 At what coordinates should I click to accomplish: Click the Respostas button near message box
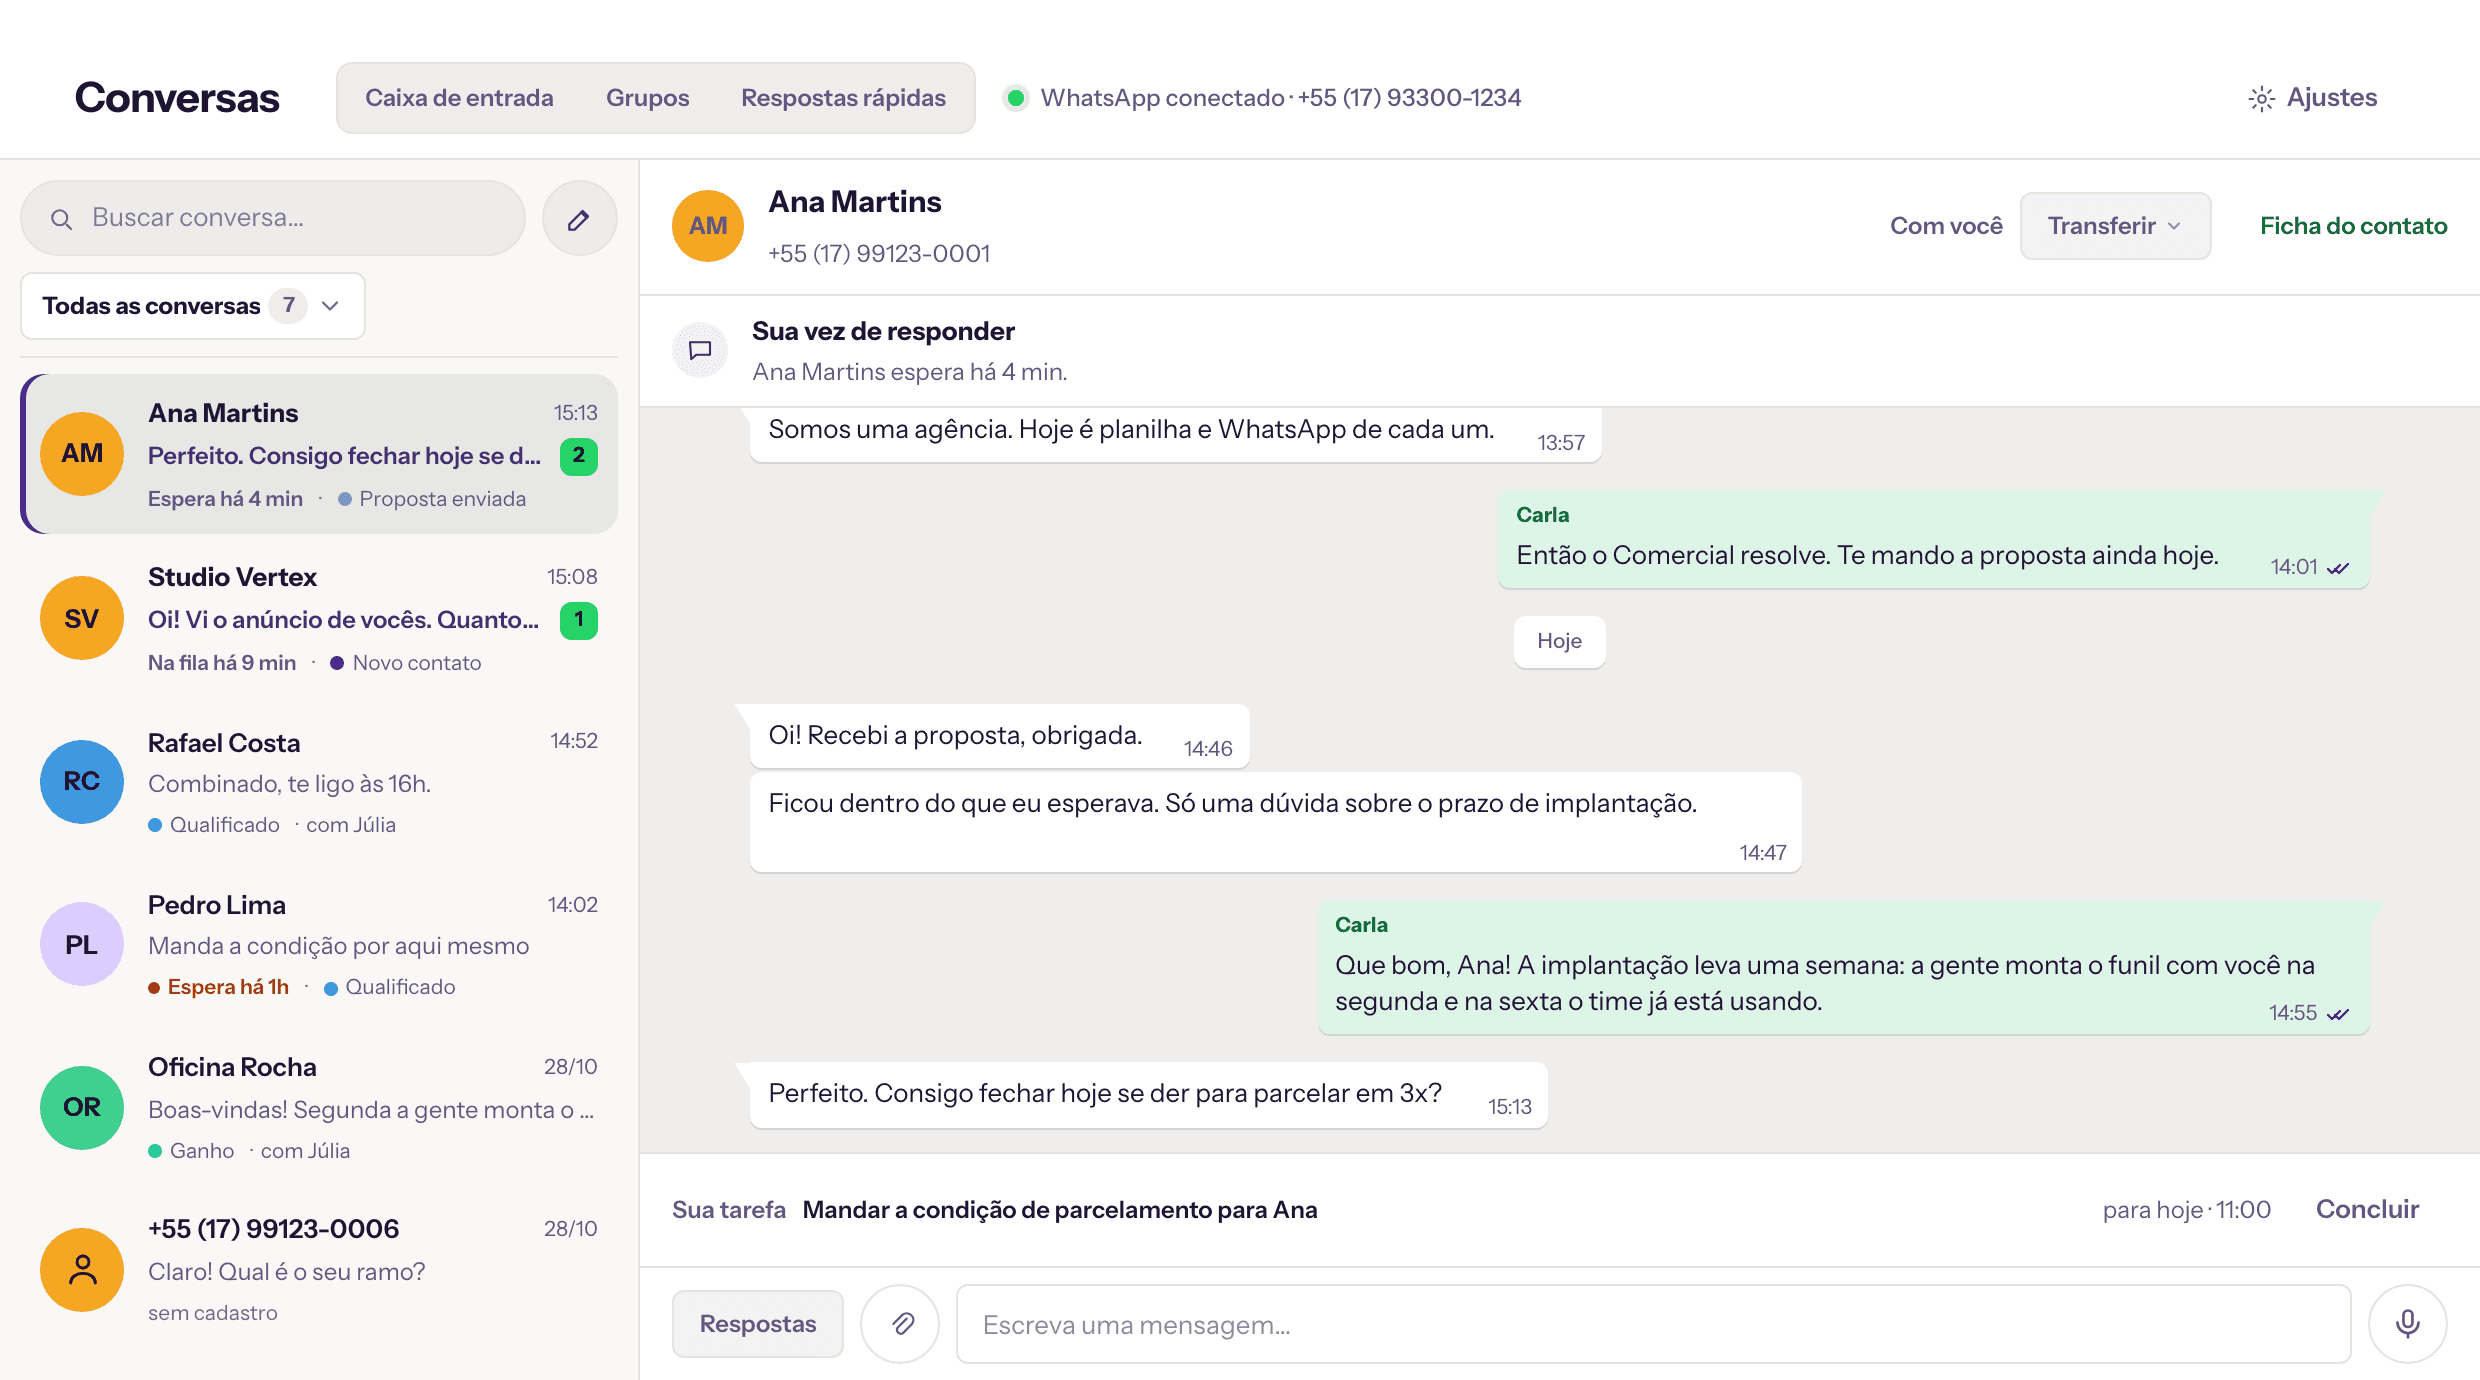758,1324
